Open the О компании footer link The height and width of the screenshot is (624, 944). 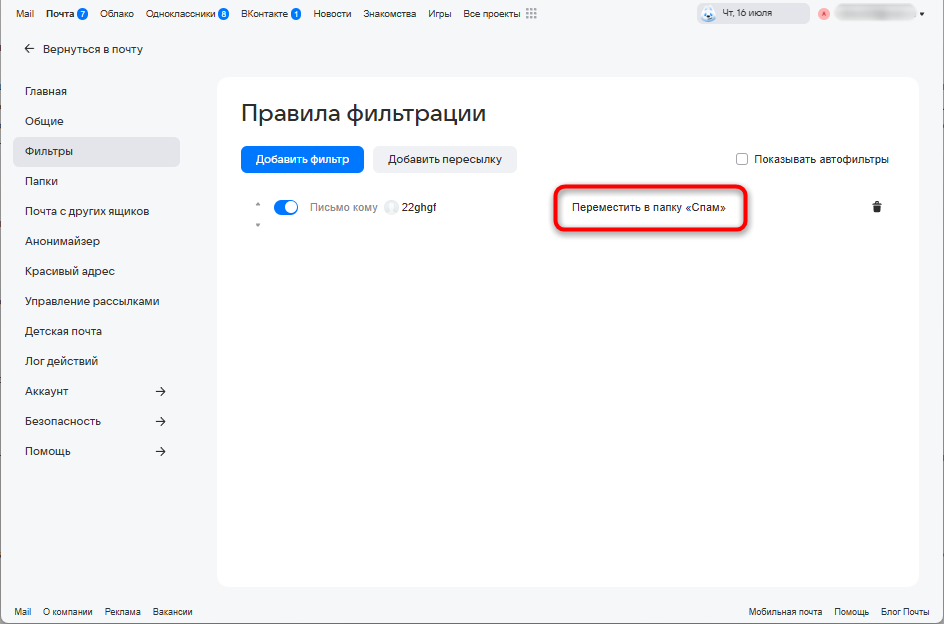67,611
